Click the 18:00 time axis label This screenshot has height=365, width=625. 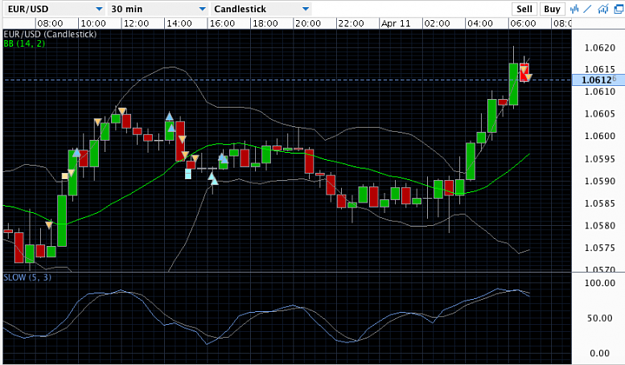coord(265,24)
